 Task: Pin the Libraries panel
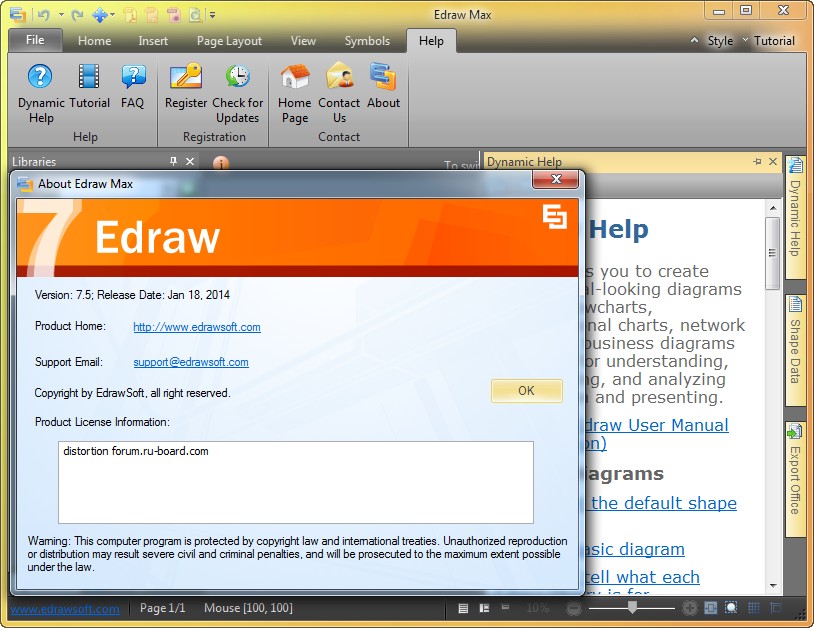click(x=173, y=161)
